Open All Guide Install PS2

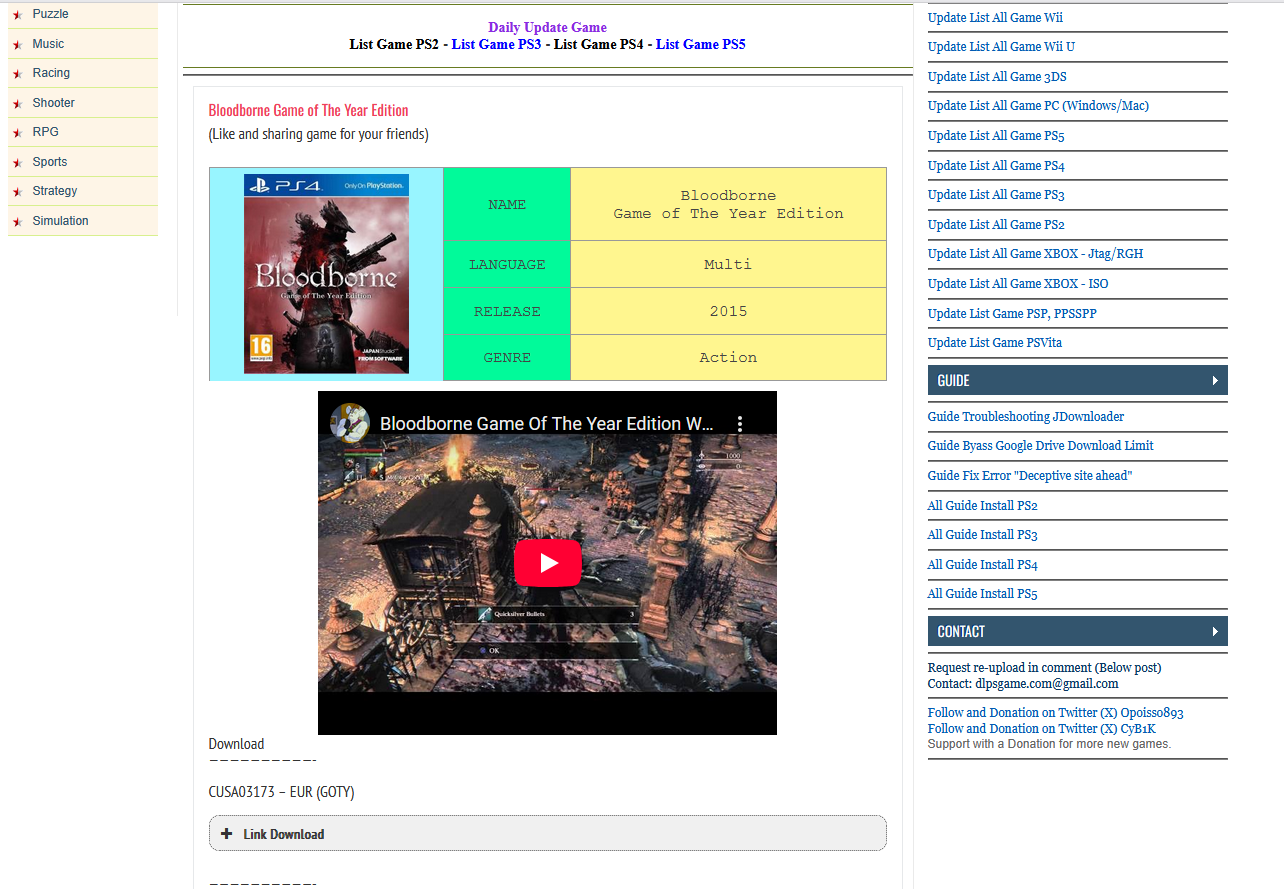pos(982,505)
